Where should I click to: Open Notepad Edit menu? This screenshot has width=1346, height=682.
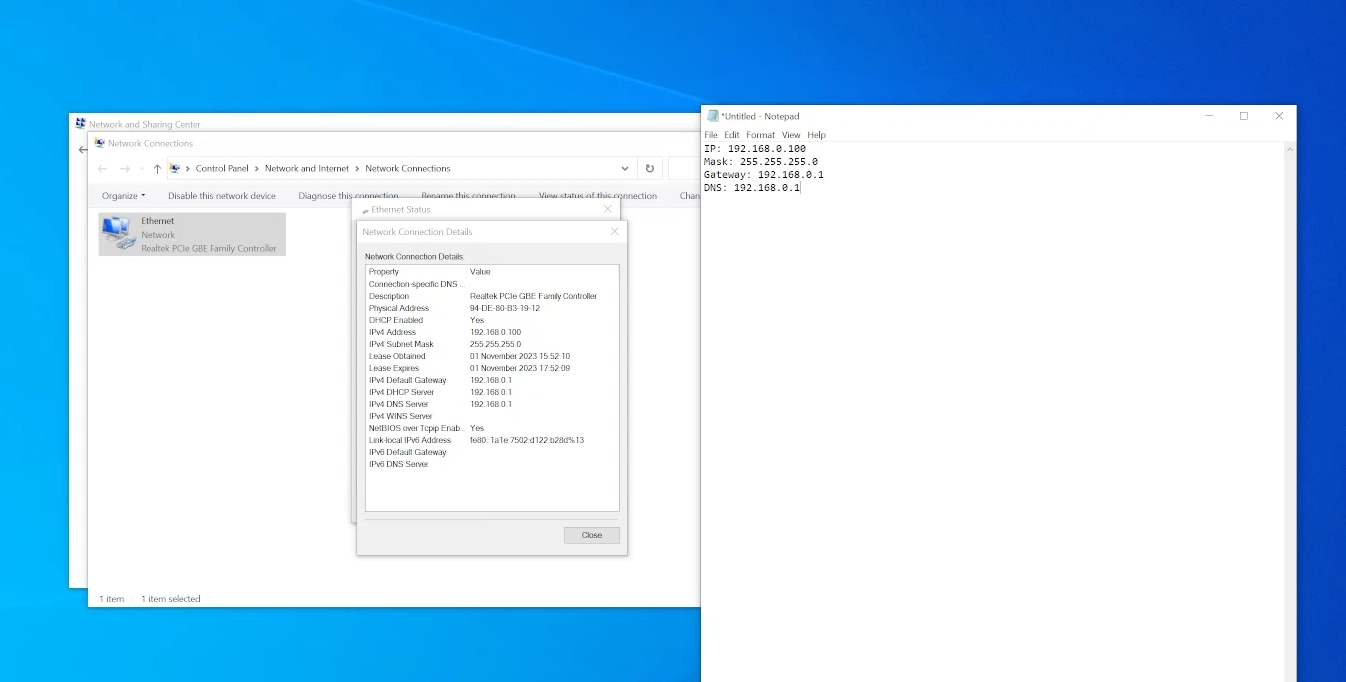[732, 135]
